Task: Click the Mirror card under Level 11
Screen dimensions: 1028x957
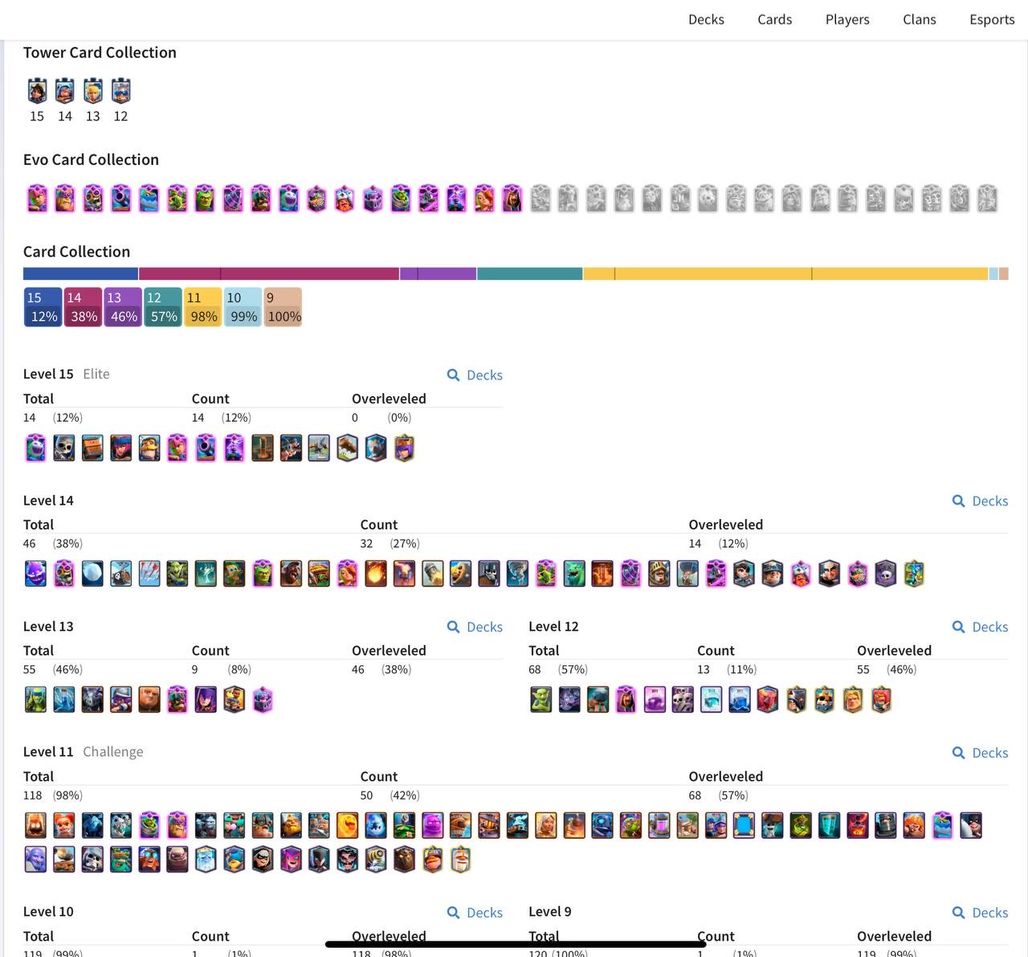Action: pos(744,826)
